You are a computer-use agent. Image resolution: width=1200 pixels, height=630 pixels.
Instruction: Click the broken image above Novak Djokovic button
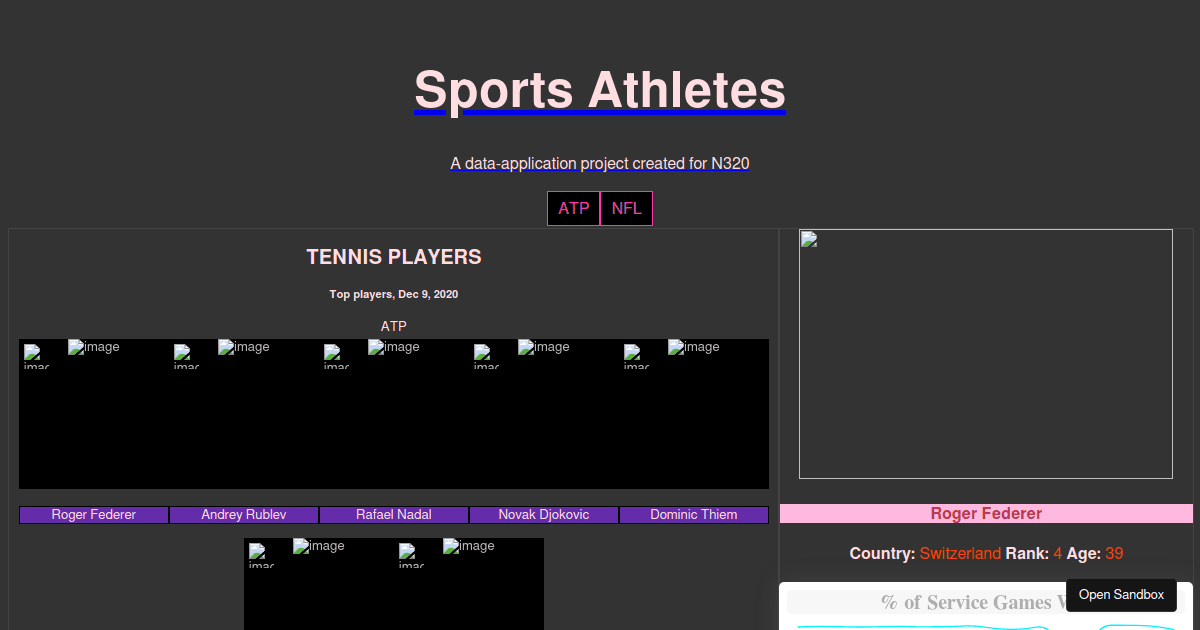544,413
